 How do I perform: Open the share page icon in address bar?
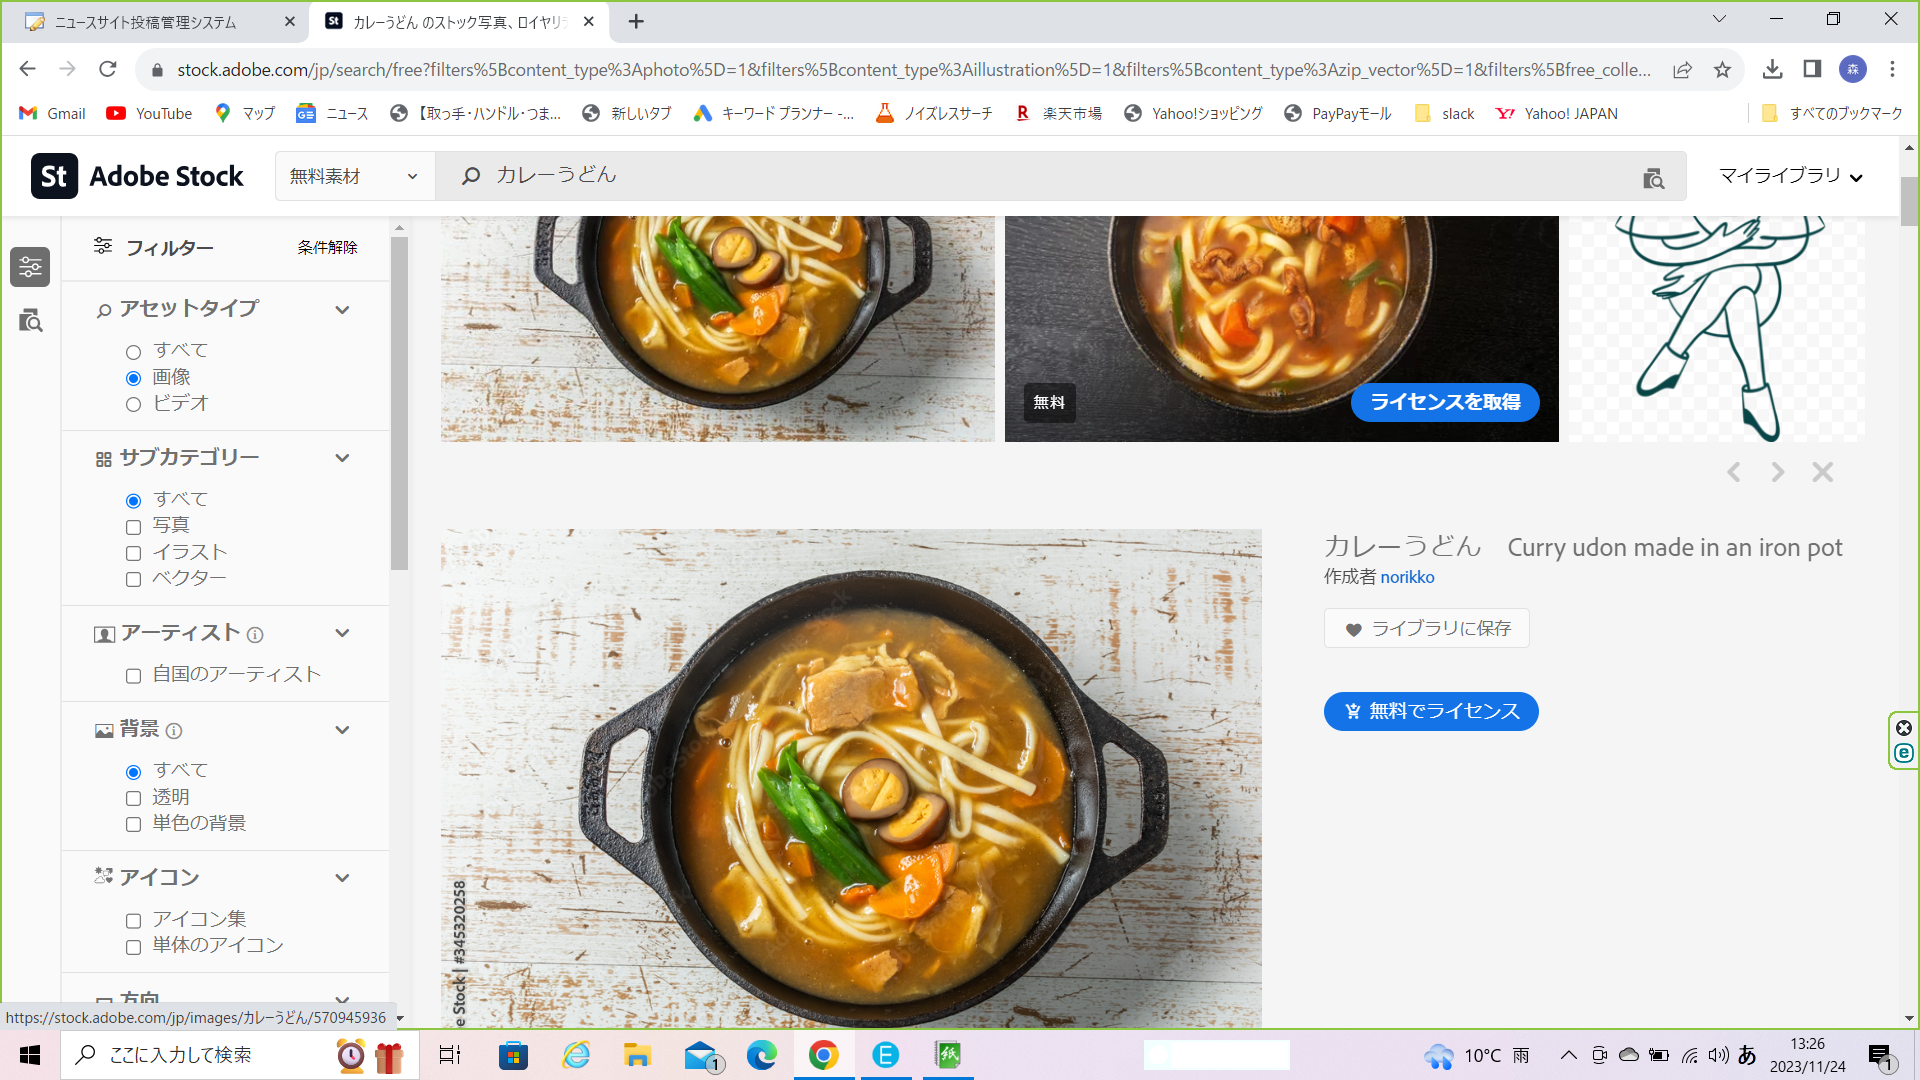click(1682, 69)
